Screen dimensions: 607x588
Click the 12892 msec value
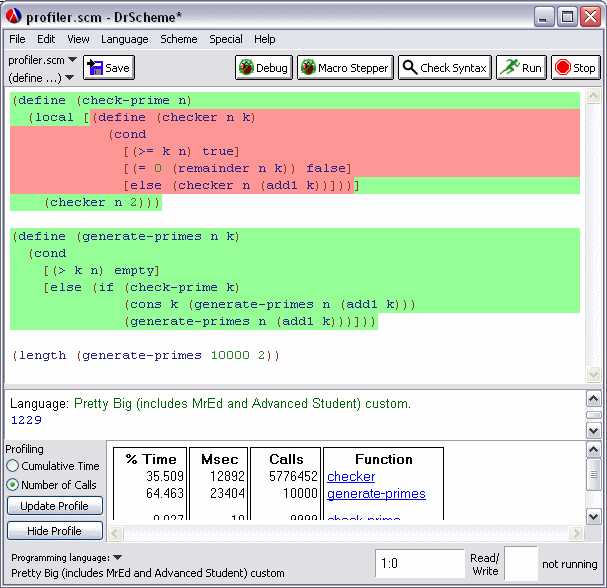tap(227, 476)
